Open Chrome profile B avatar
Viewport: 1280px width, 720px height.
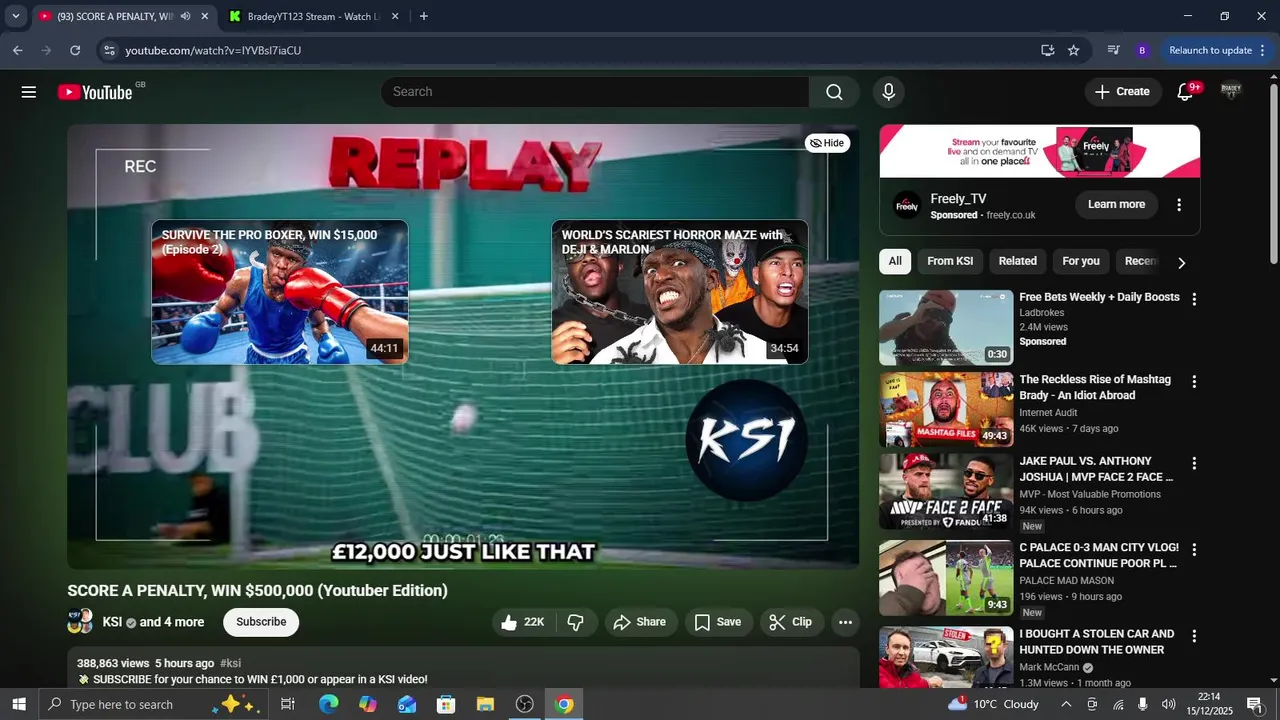1142,50
